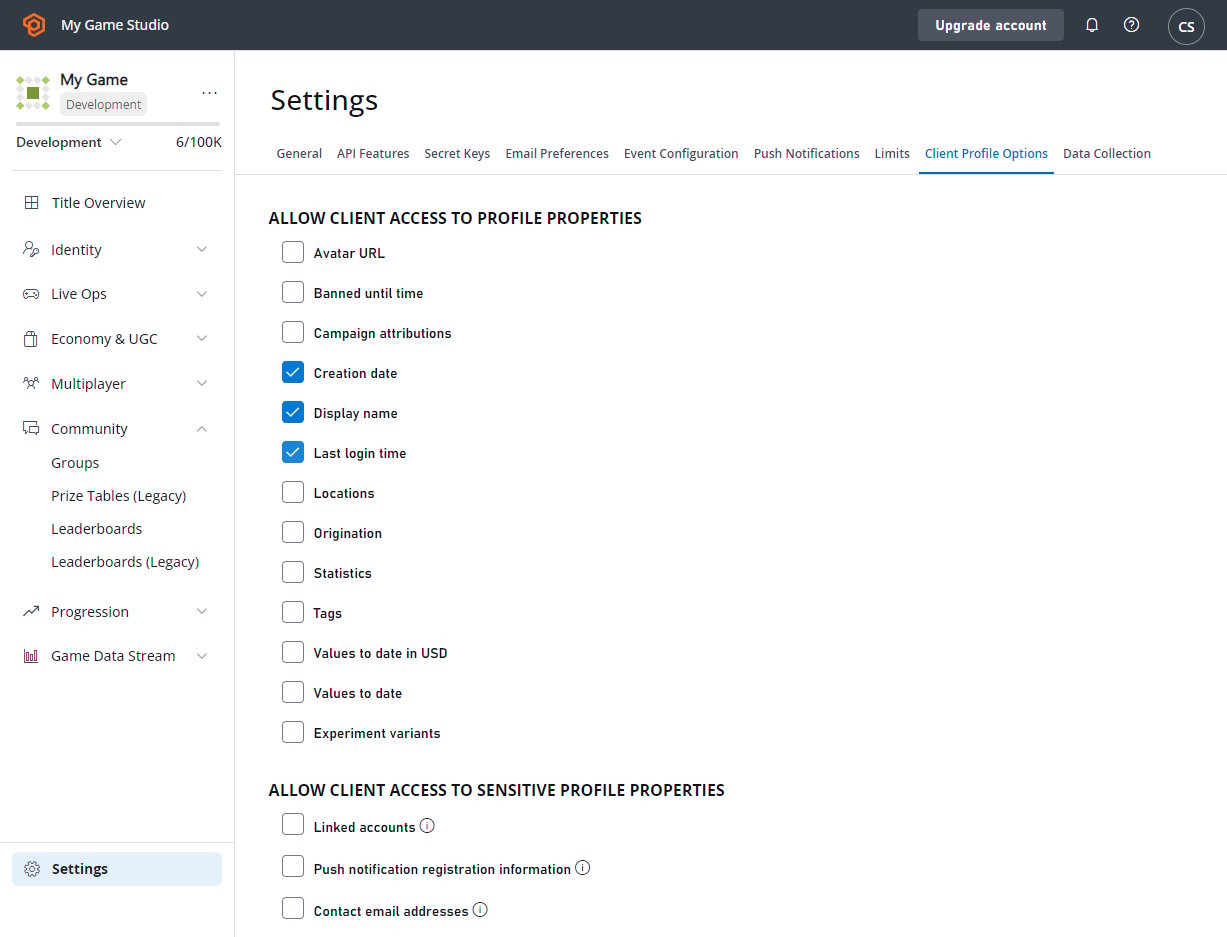Open the Push Notifications tab
Screen dimensions: 1227x937
tap(807, 154)
